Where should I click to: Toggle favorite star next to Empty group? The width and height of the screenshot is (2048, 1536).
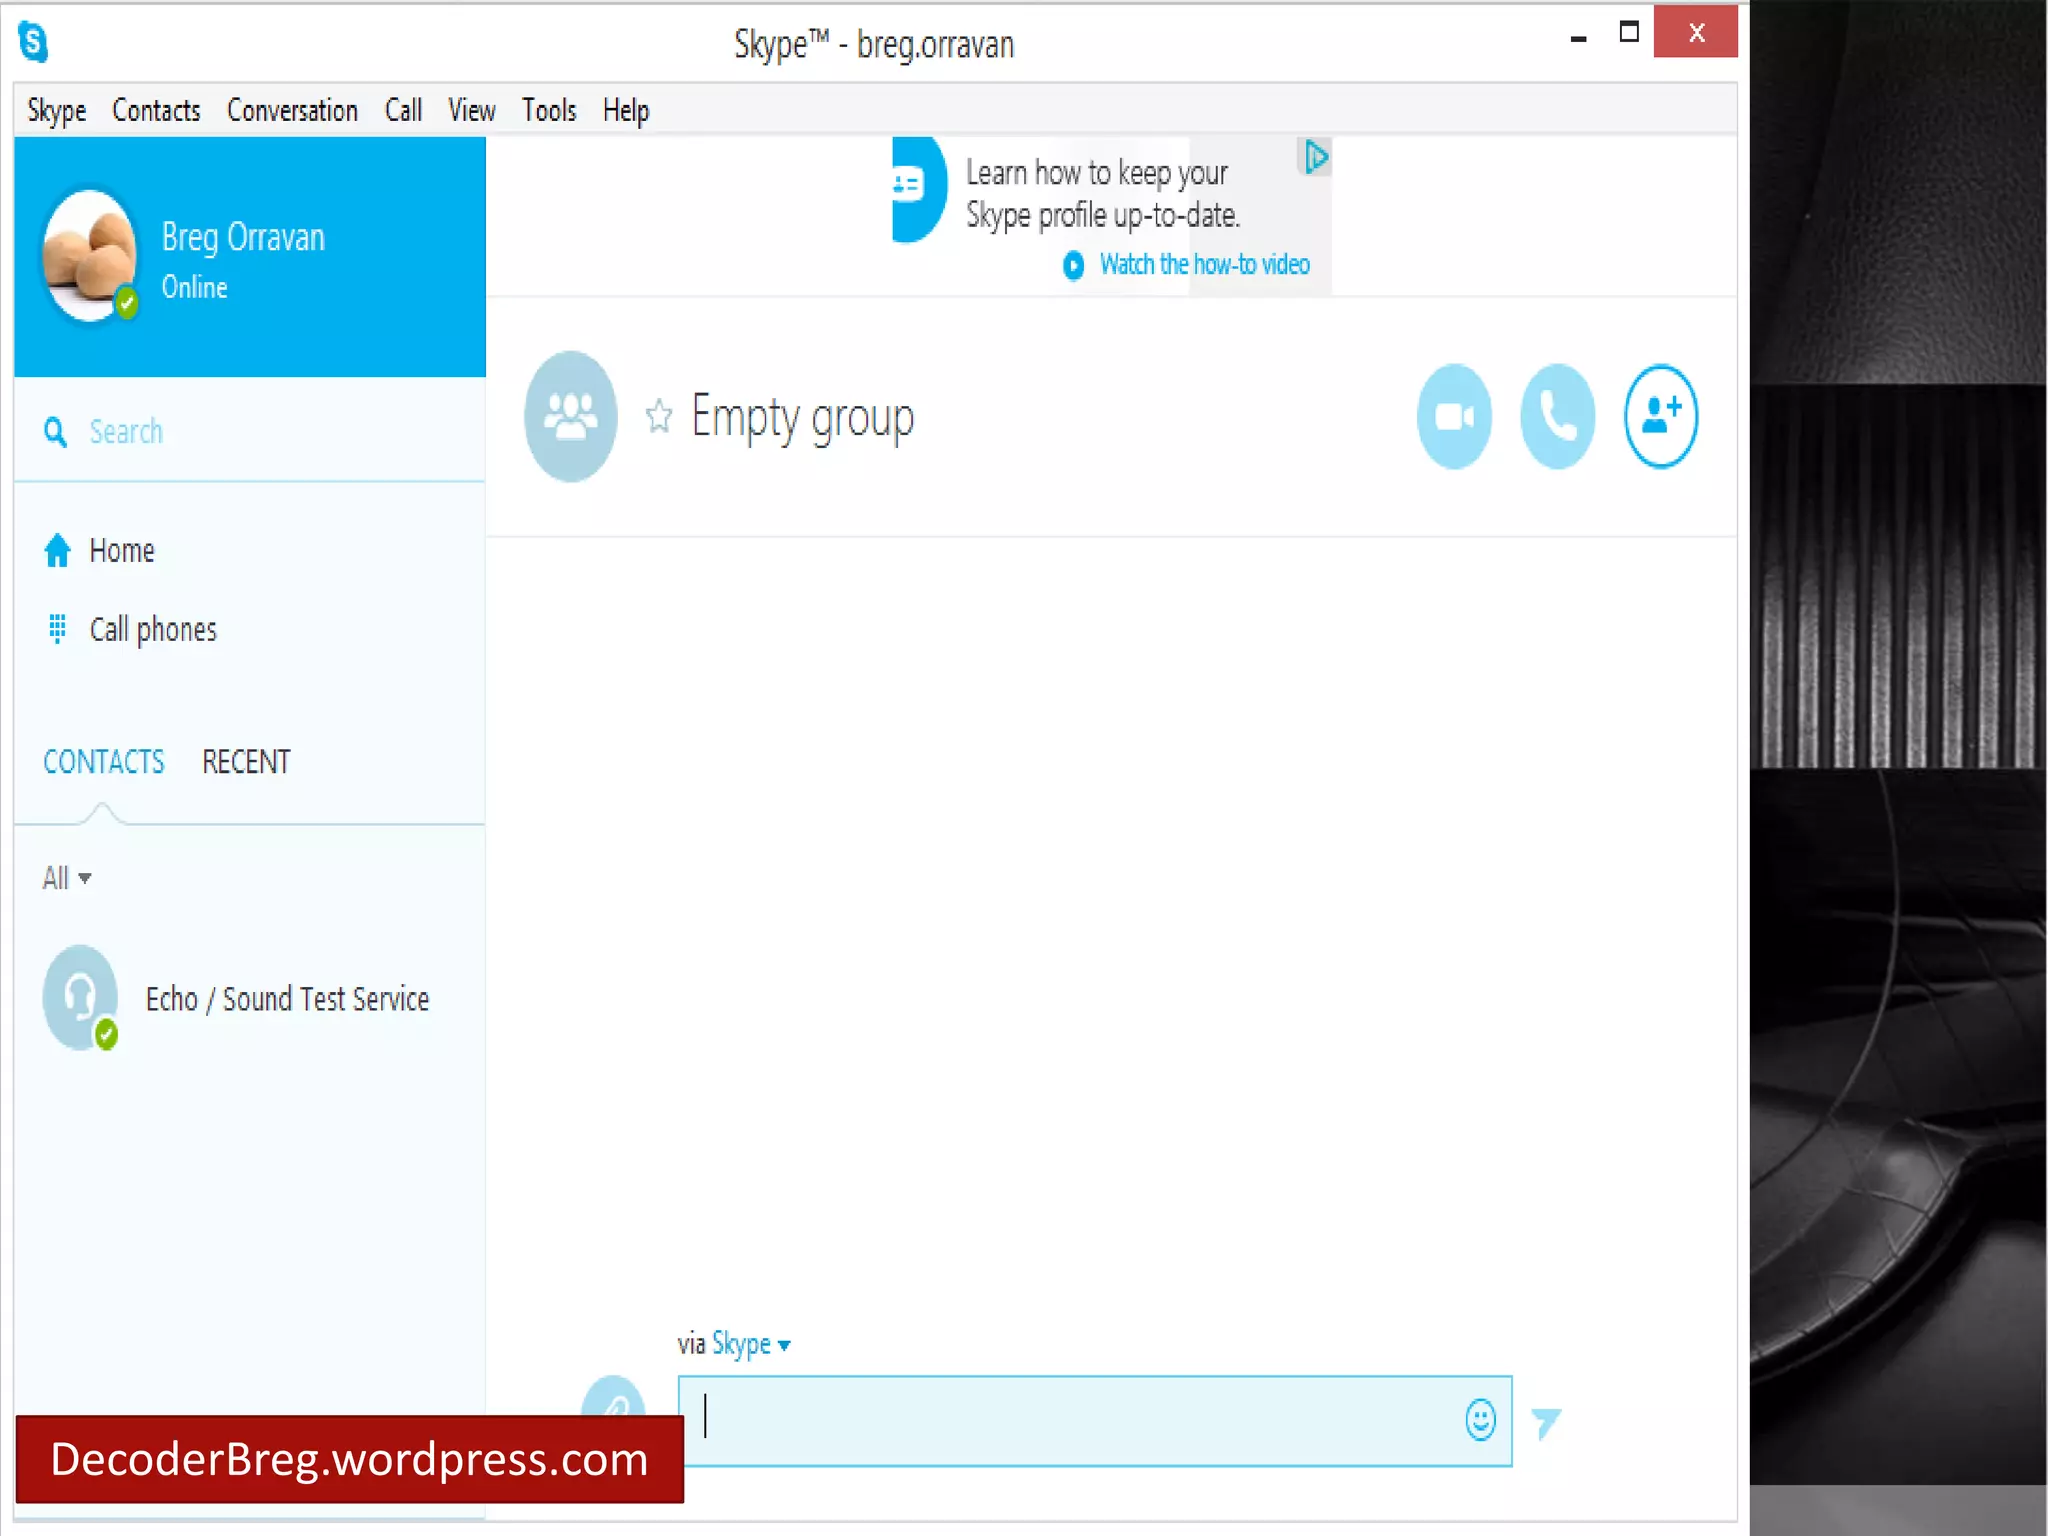point(658,416)
